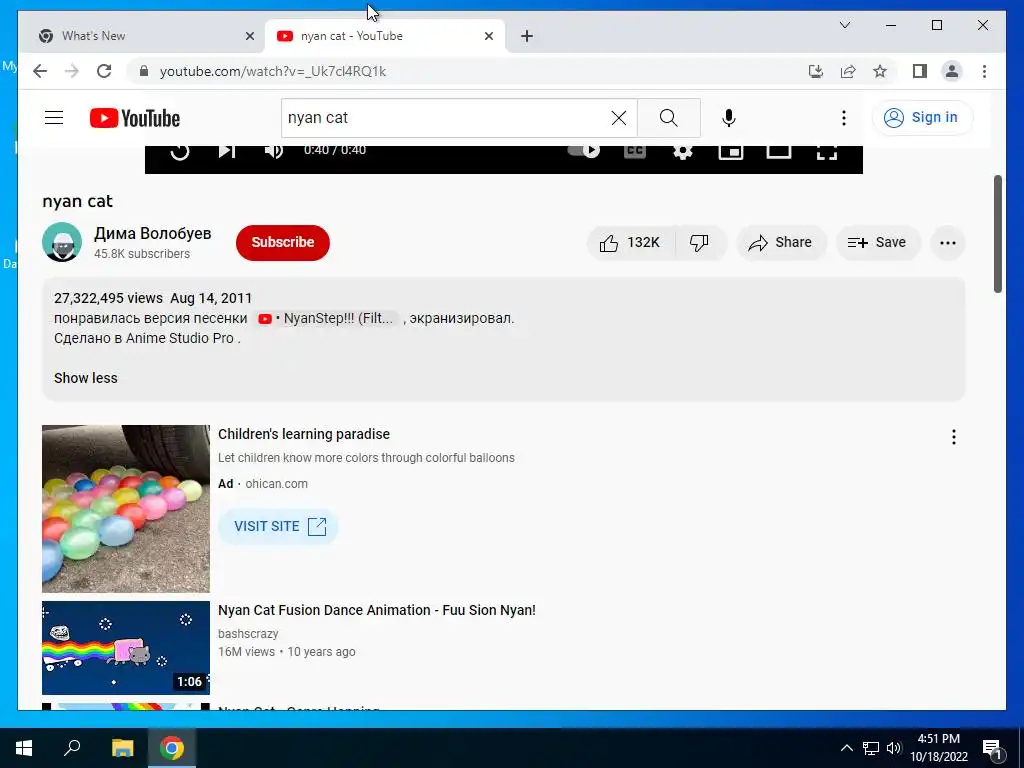The height and width of the screenshot is (768, 1024).
Task: Go back in Chrome
Action: coord(40,71)
